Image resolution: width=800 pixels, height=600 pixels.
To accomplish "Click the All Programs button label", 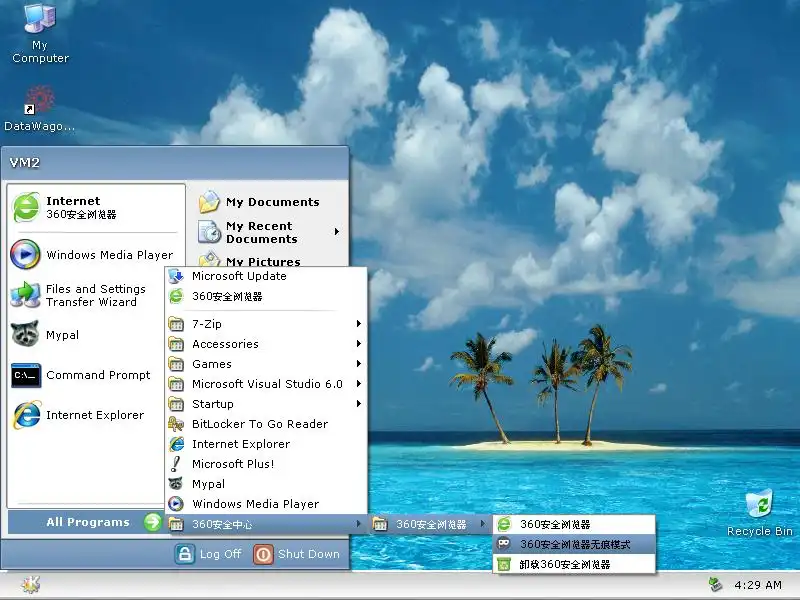I will pos(88,522).
